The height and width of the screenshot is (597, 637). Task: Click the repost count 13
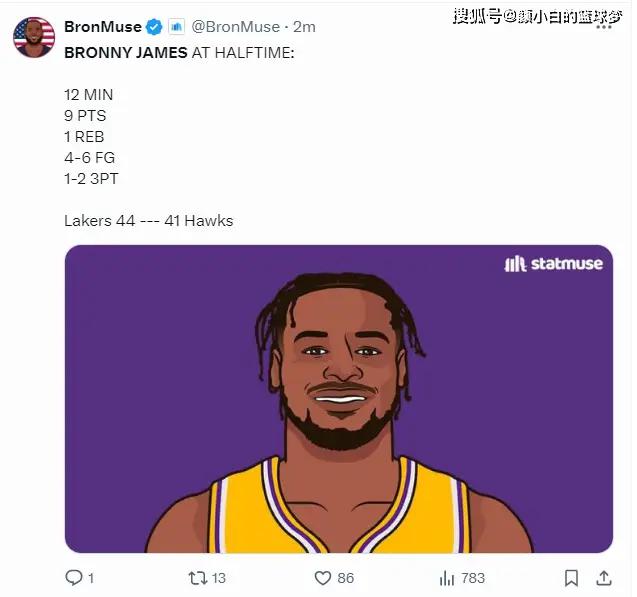click(x=219, y=578)
